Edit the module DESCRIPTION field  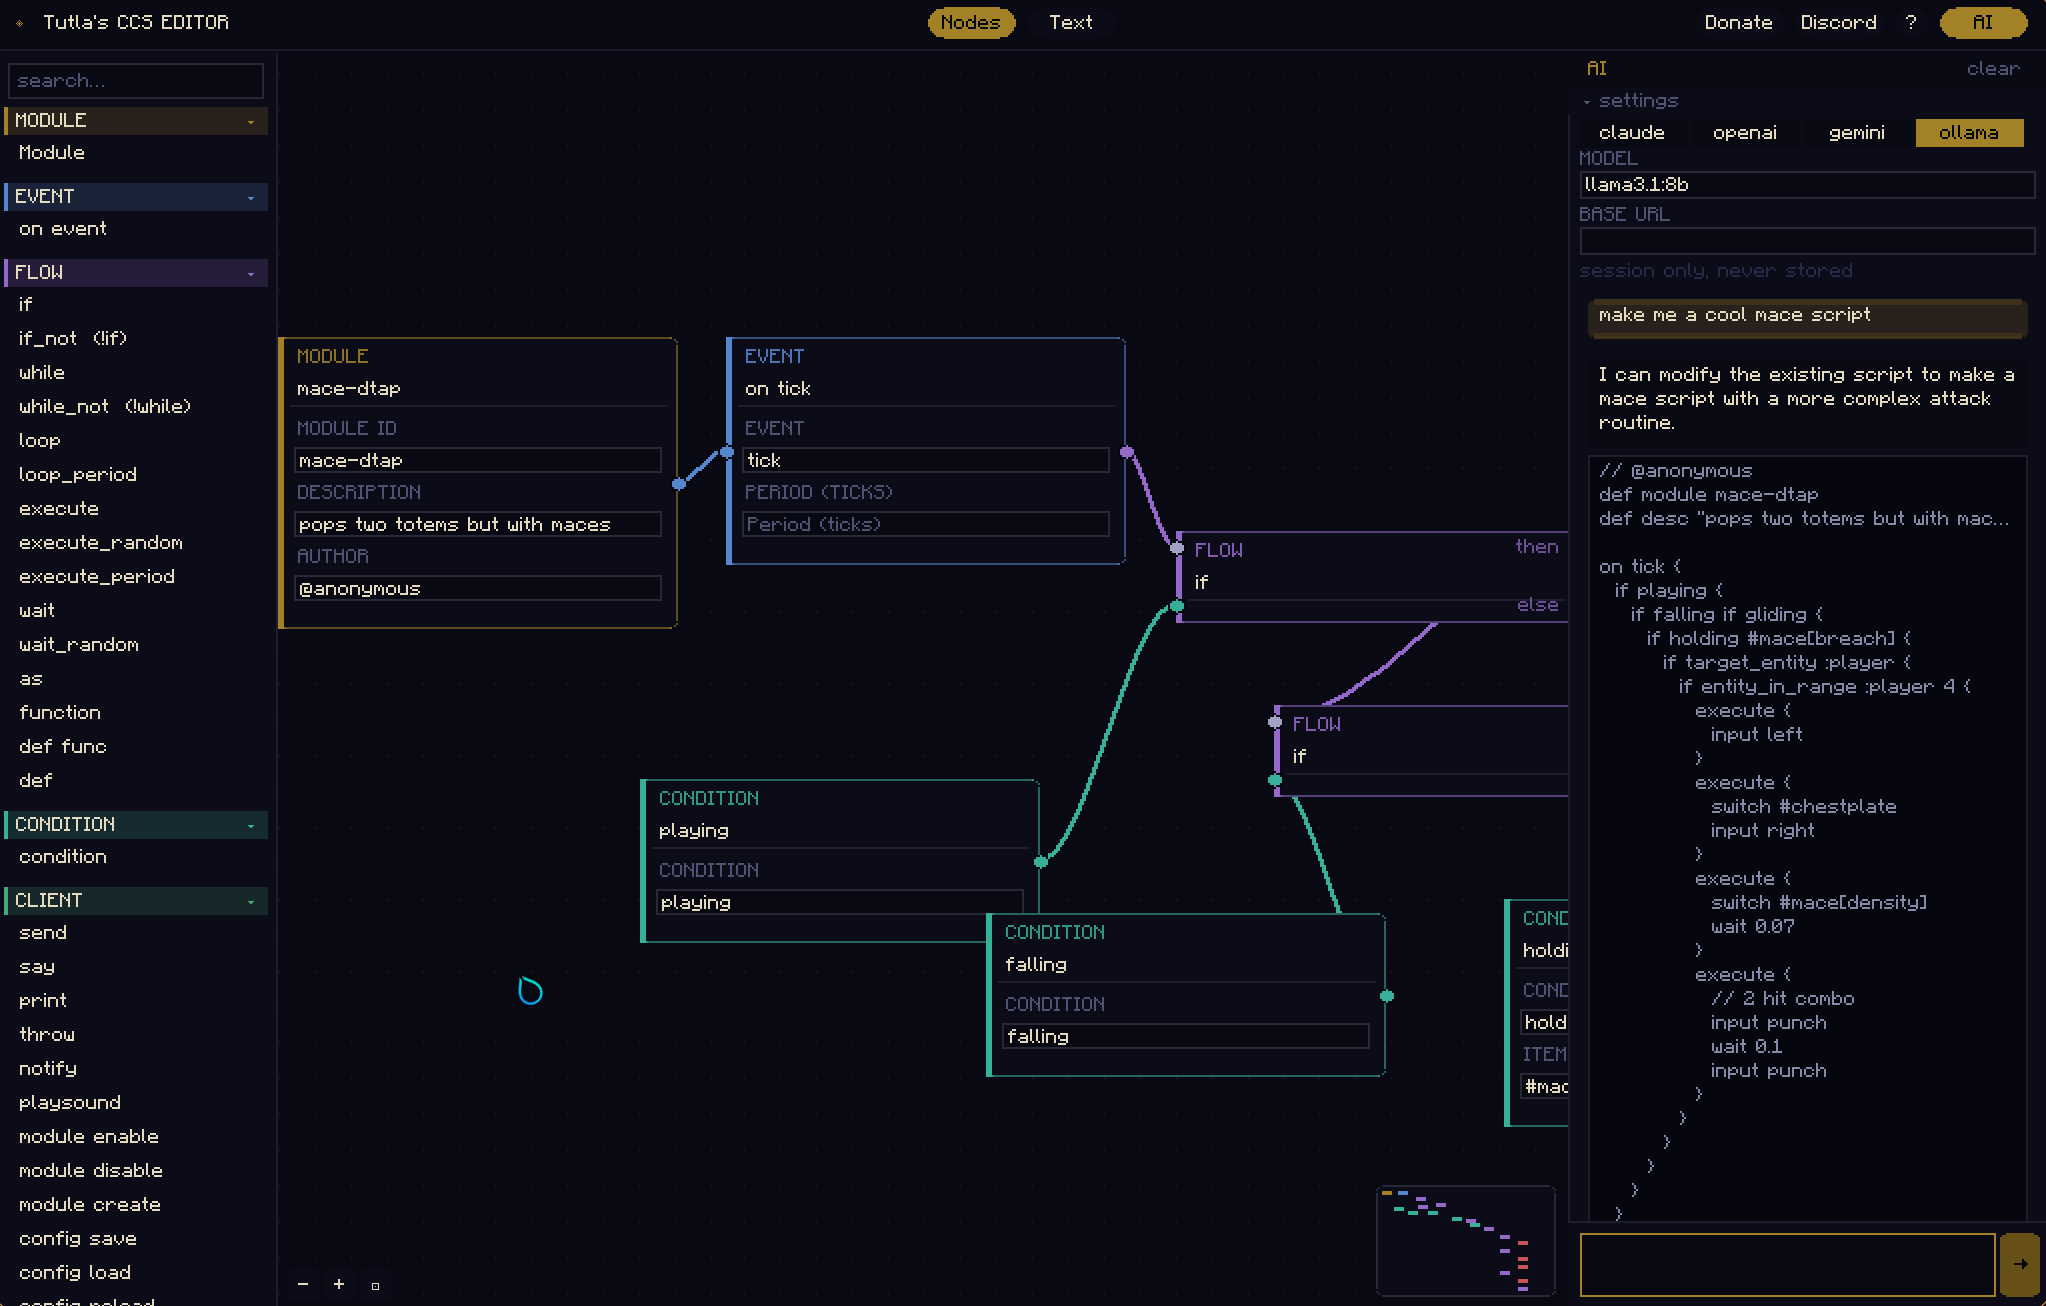click(478, 525)
